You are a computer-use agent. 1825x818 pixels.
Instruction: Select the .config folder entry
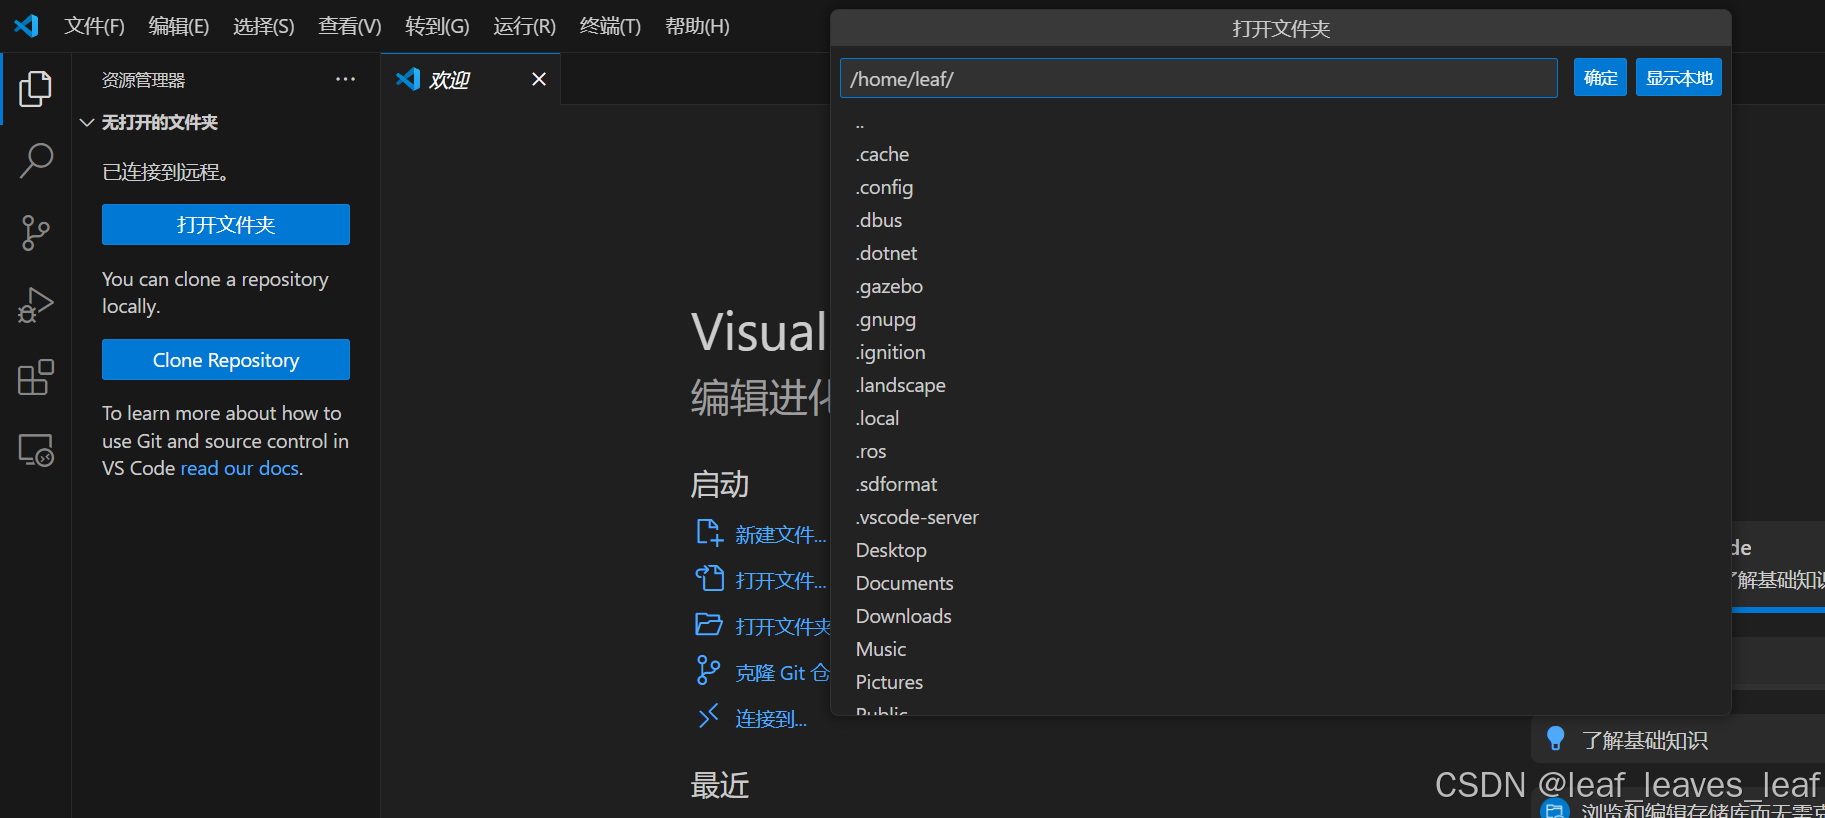click(x=1281, y=187)
